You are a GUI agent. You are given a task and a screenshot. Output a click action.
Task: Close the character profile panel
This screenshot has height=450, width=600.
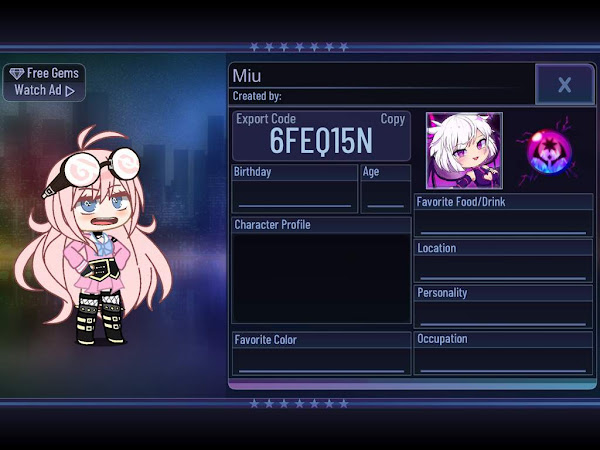tap(565, 84)
